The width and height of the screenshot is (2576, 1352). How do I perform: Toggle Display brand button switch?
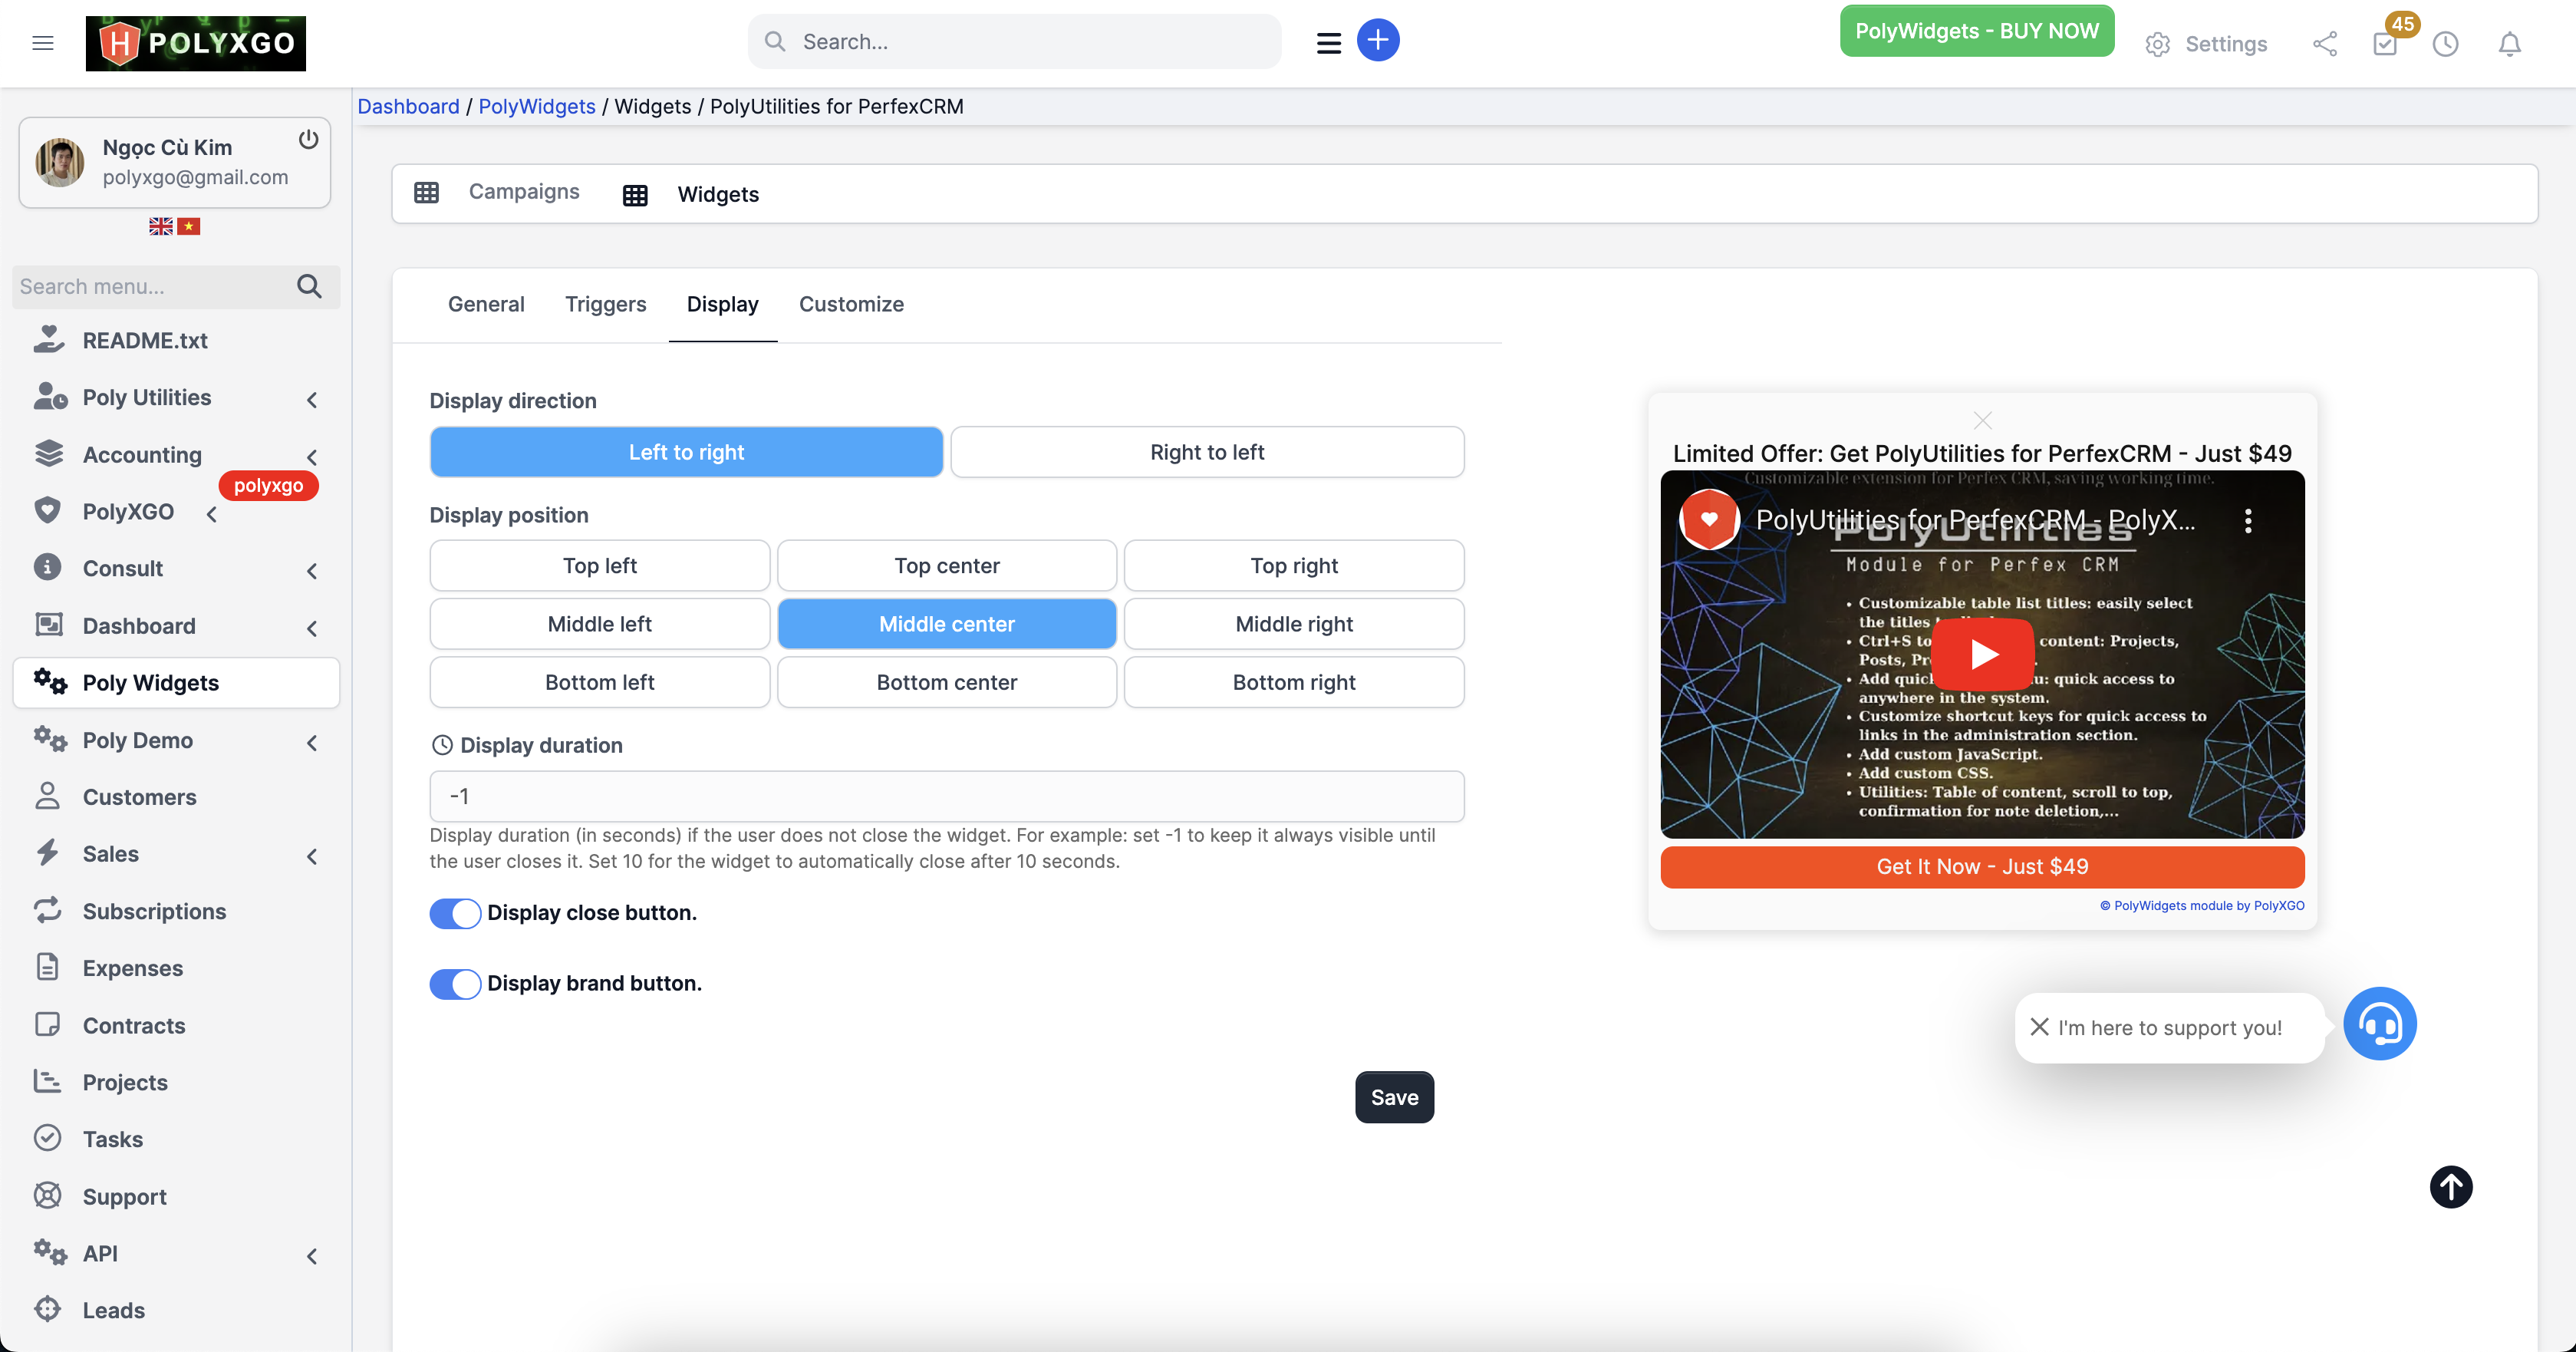click(x=455, y=984)
